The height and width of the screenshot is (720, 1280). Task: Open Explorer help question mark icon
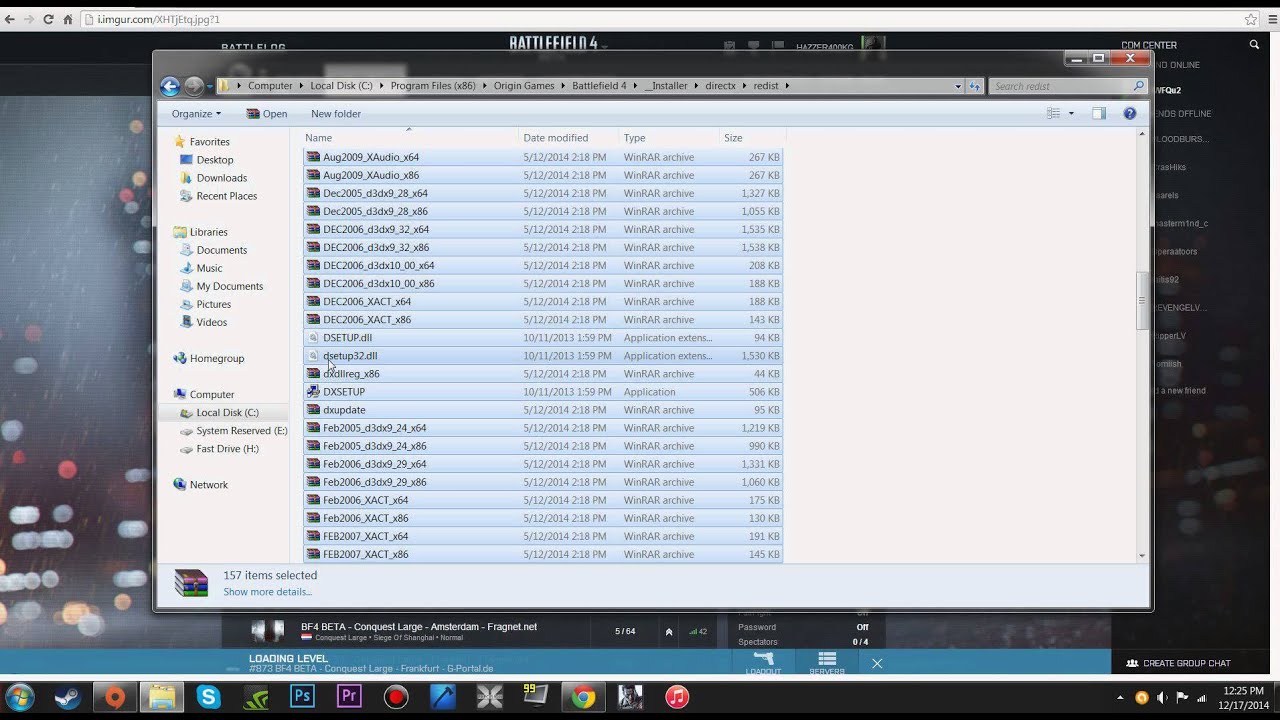pos(1130,114)
